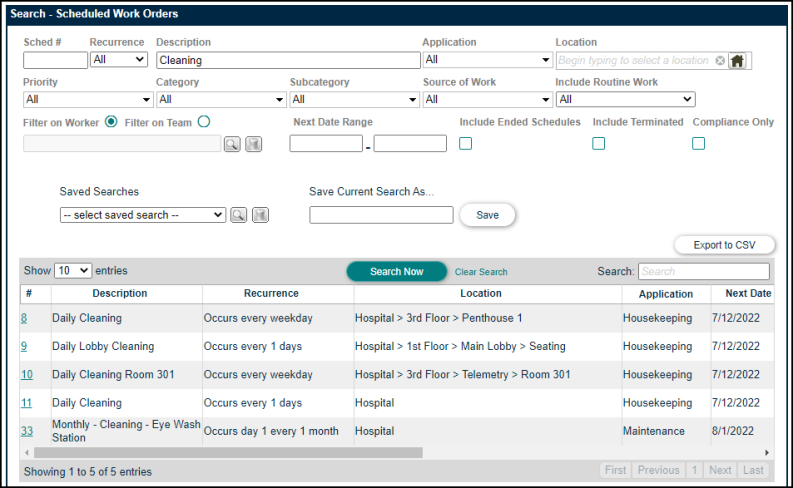
Task: Click the worker search magnifier icon
Action: click(x=232, y=144)
